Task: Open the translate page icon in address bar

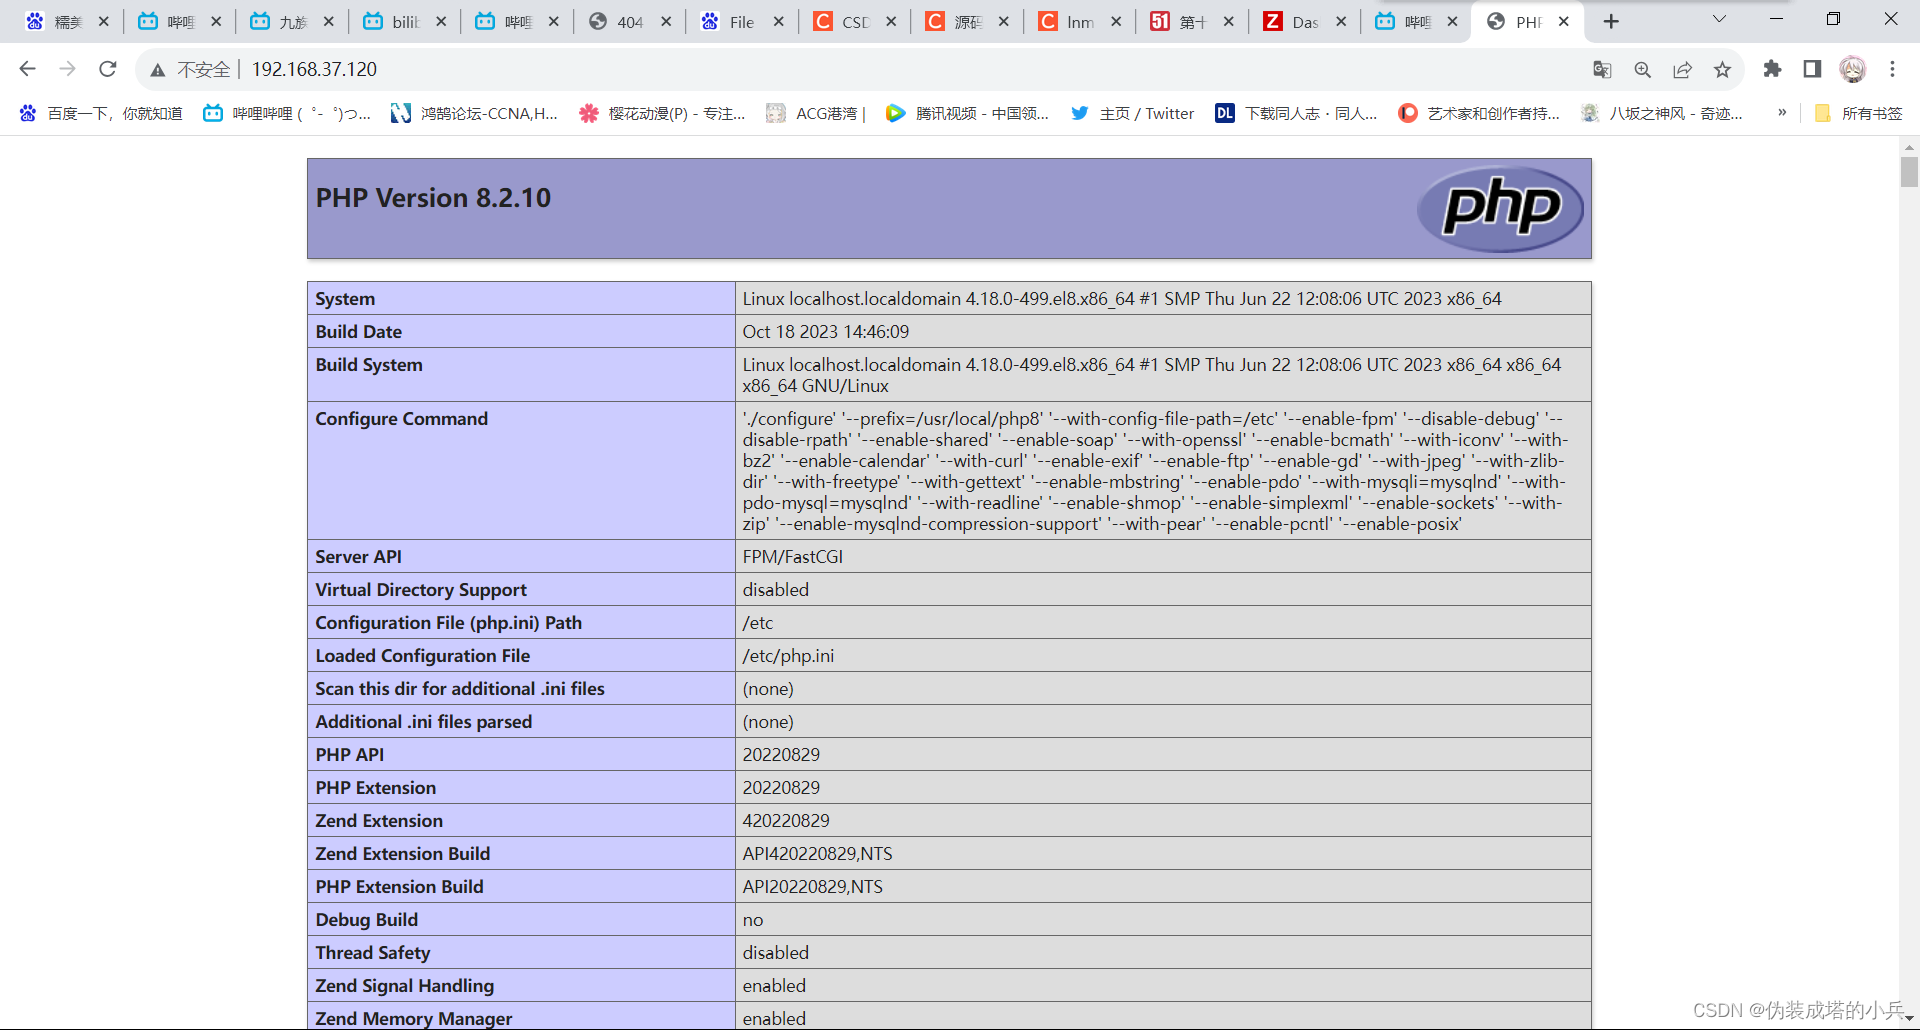Action: click(x=1602, y=69)
